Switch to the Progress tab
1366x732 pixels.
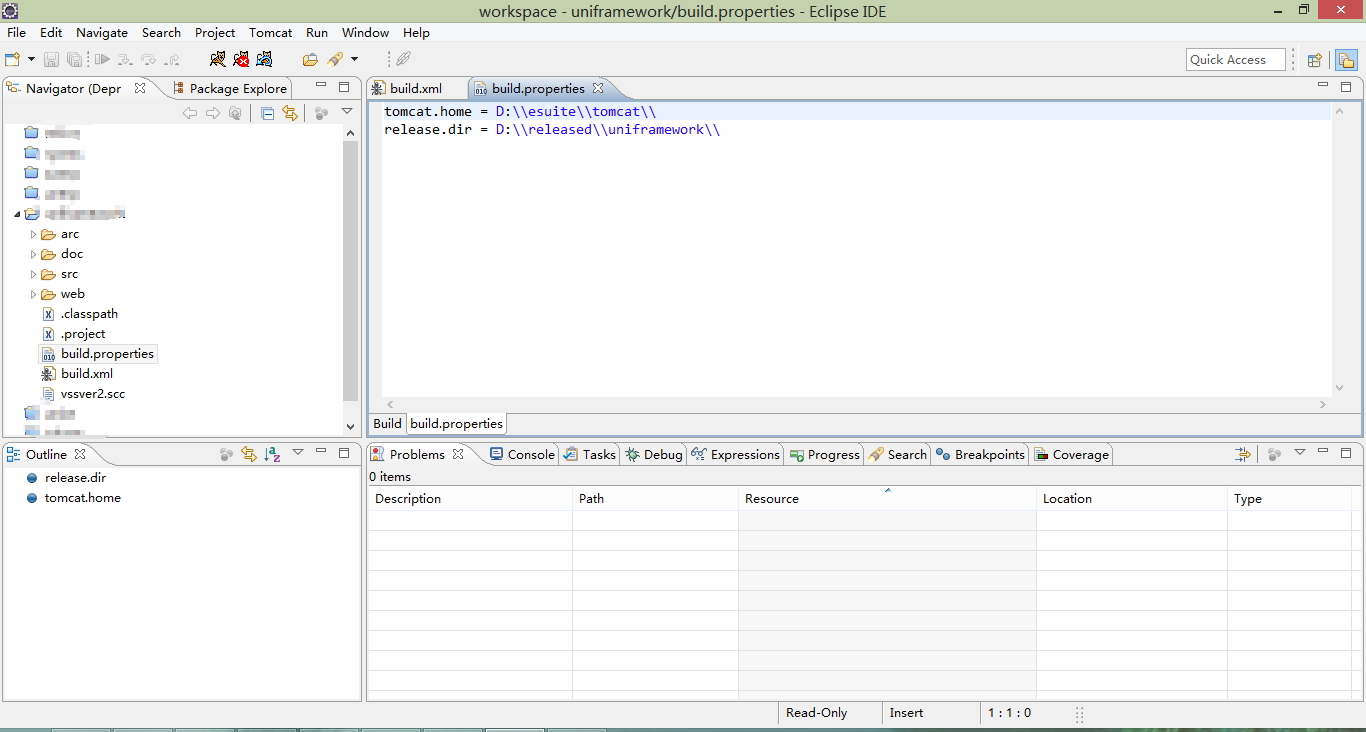[x=824, y=454]
